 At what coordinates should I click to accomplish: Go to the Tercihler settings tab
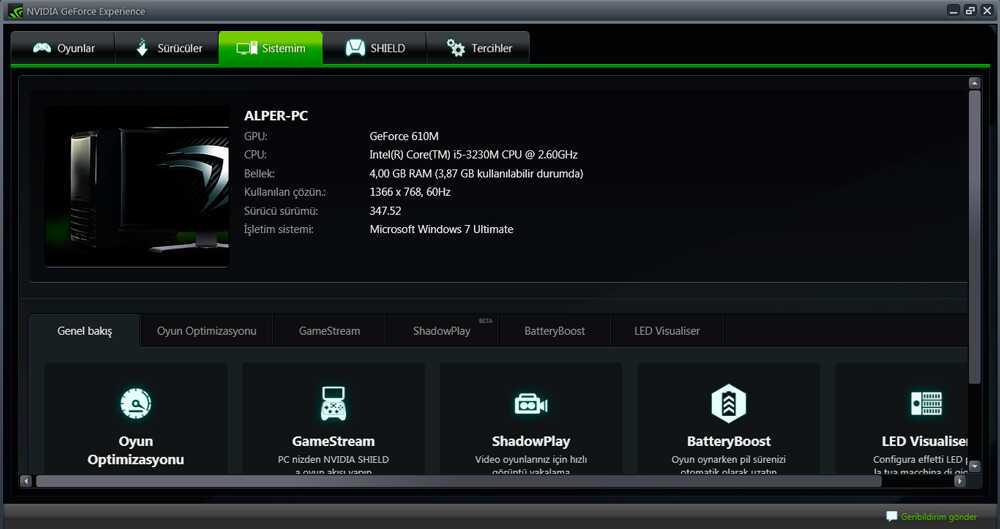478,48
